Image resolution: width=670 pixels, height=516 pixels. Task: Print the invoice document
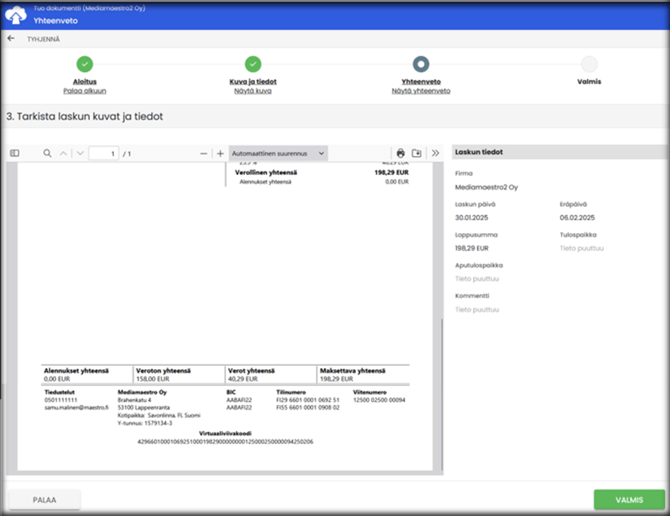click(401, 153)
